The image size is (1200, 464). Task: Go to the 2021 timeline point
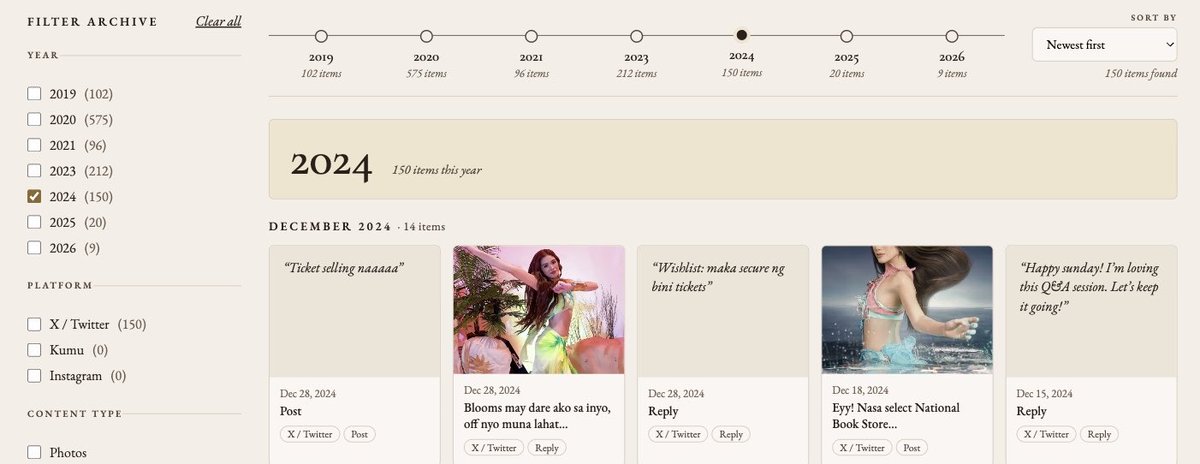(531, 36)
